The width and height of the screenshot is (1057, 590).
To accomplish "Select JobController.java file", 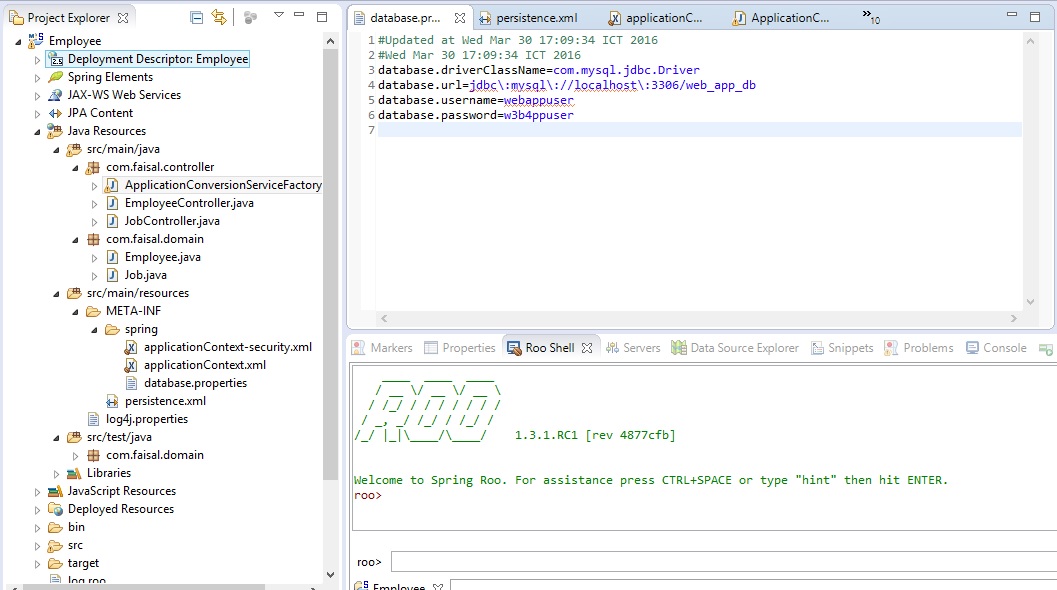I will (172, 221).
